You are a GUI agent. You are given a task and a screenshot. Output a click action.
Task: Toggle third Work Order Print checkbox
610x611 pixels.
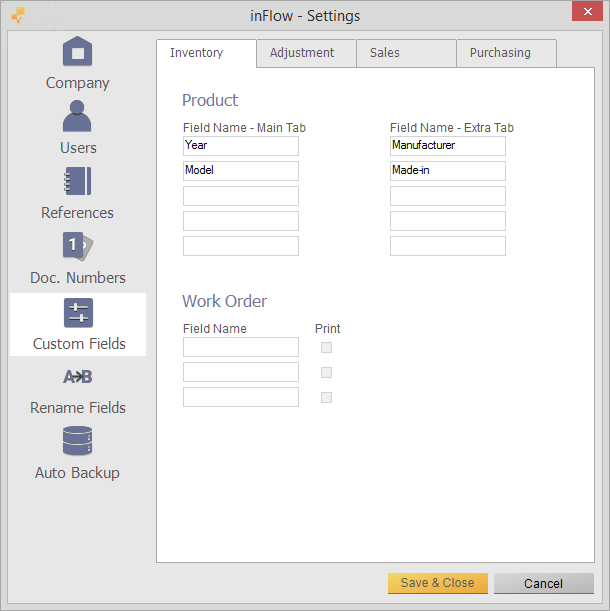[x=326, y=397]
